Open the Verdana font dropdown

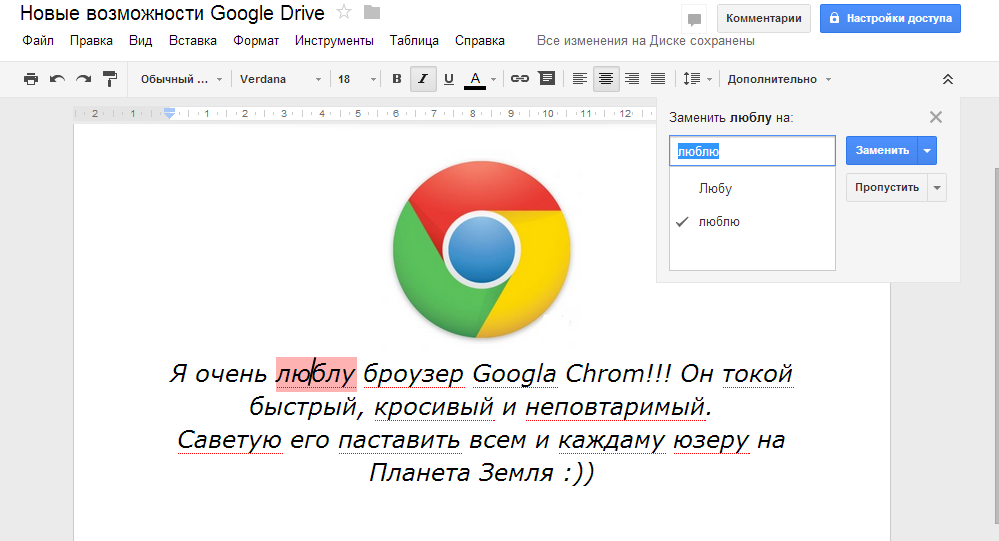(x=281, y=79)
